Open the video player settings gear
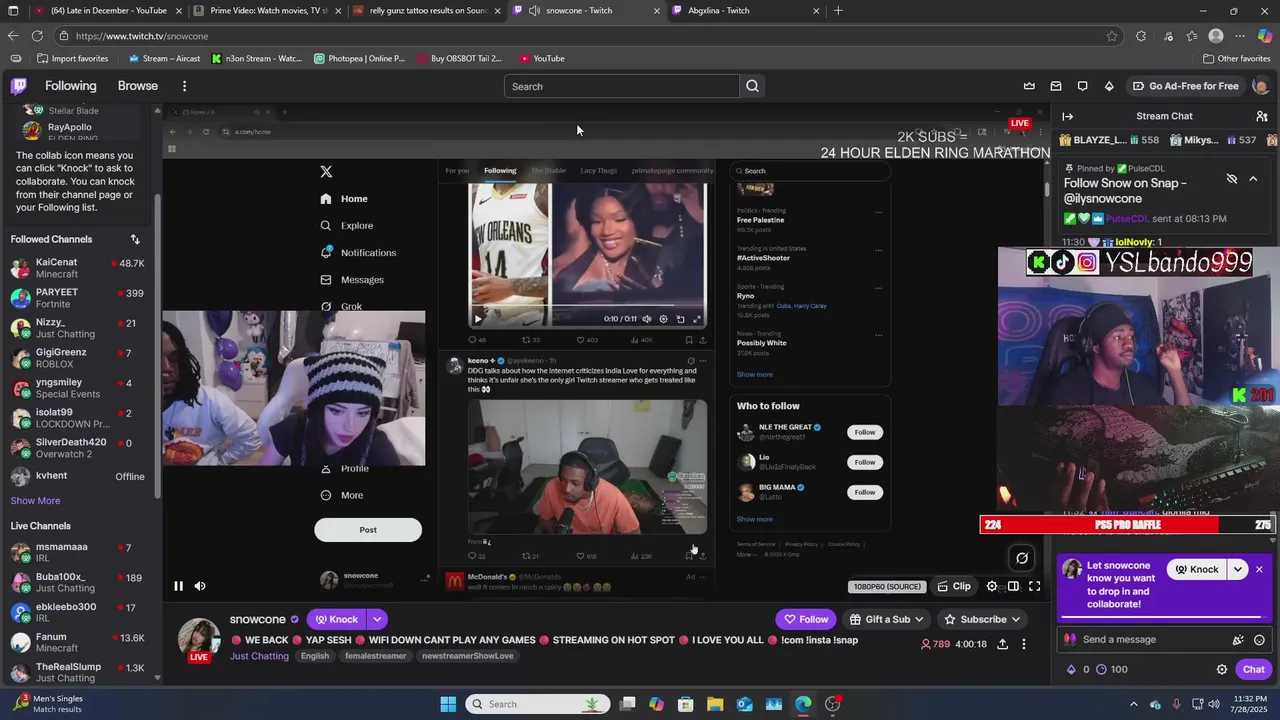 pos(992,586)
